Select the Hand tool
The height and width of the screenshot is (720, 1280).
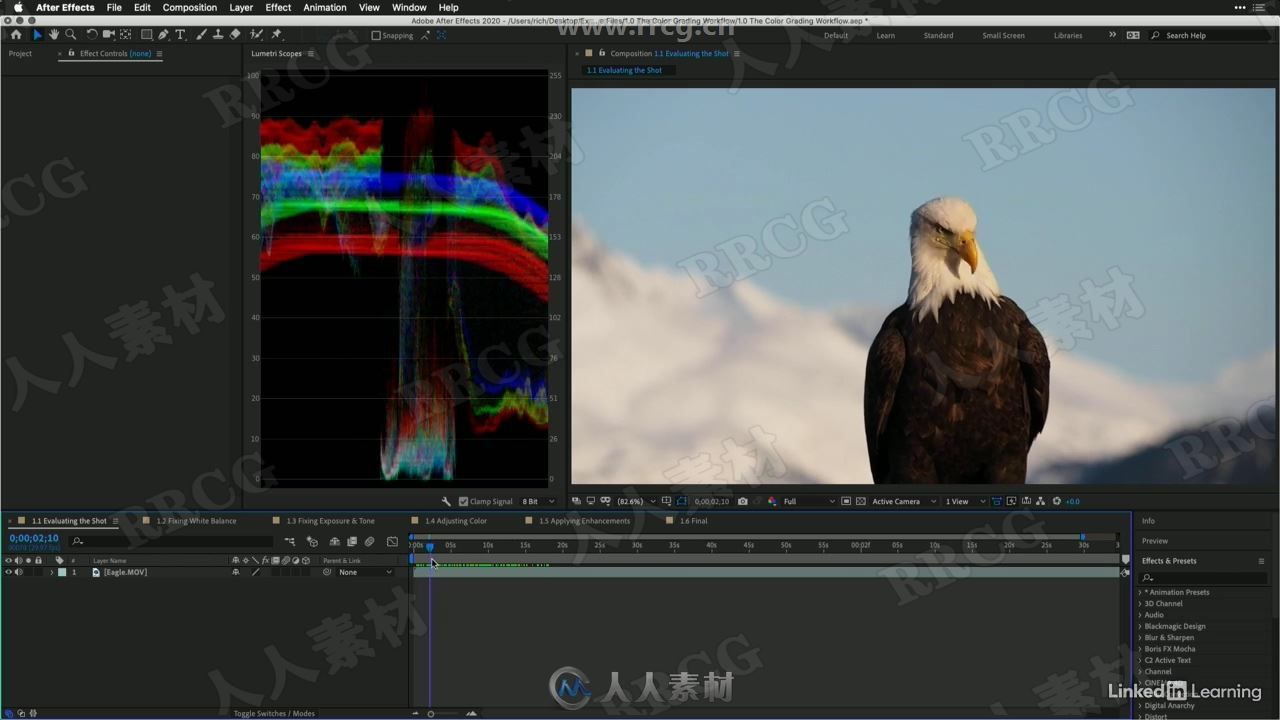point(54,34)
